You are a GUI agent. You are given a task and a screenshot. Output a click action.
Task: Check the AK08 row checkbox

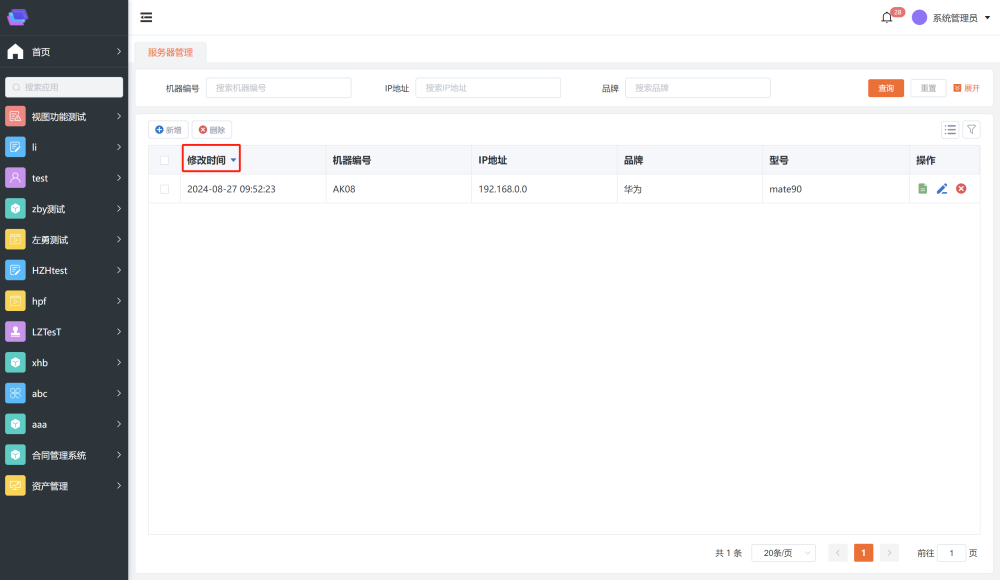coord(164,189)
